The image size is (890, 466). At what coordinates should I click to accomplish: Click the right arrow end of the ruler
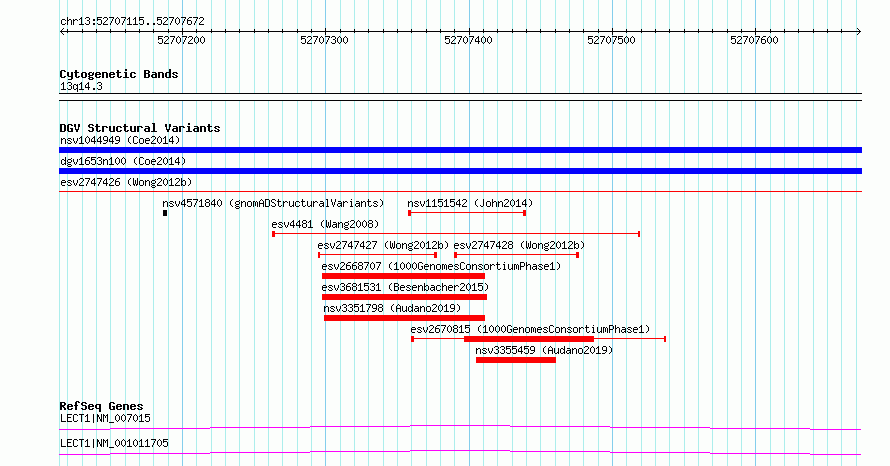859,32
